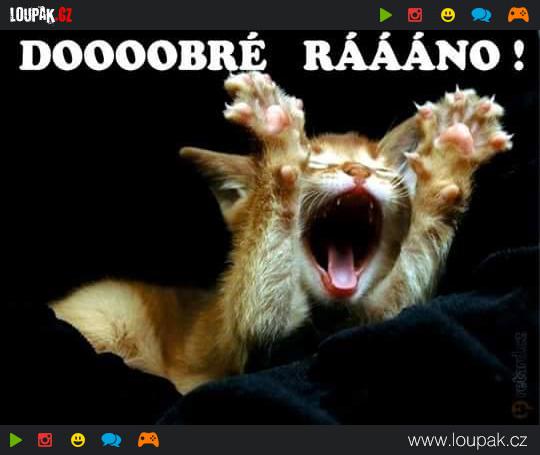Click the word RÁÁÁNO in the caption
This screenshot has width=540, height=455.
tap(402, 55)
